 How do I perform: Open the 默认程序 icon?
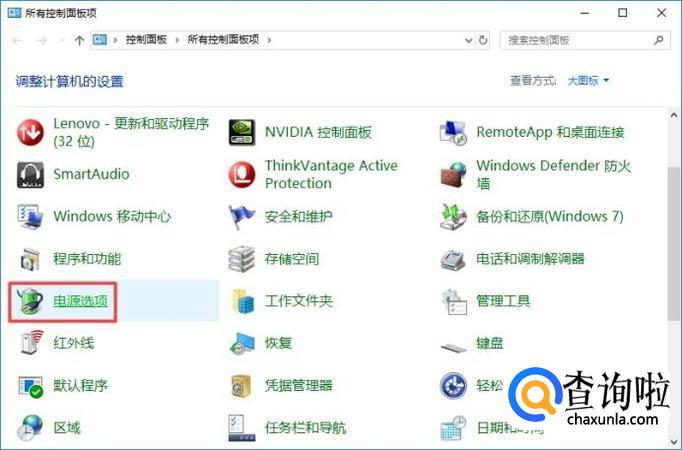pyautogui.click(x=30, y=386)
